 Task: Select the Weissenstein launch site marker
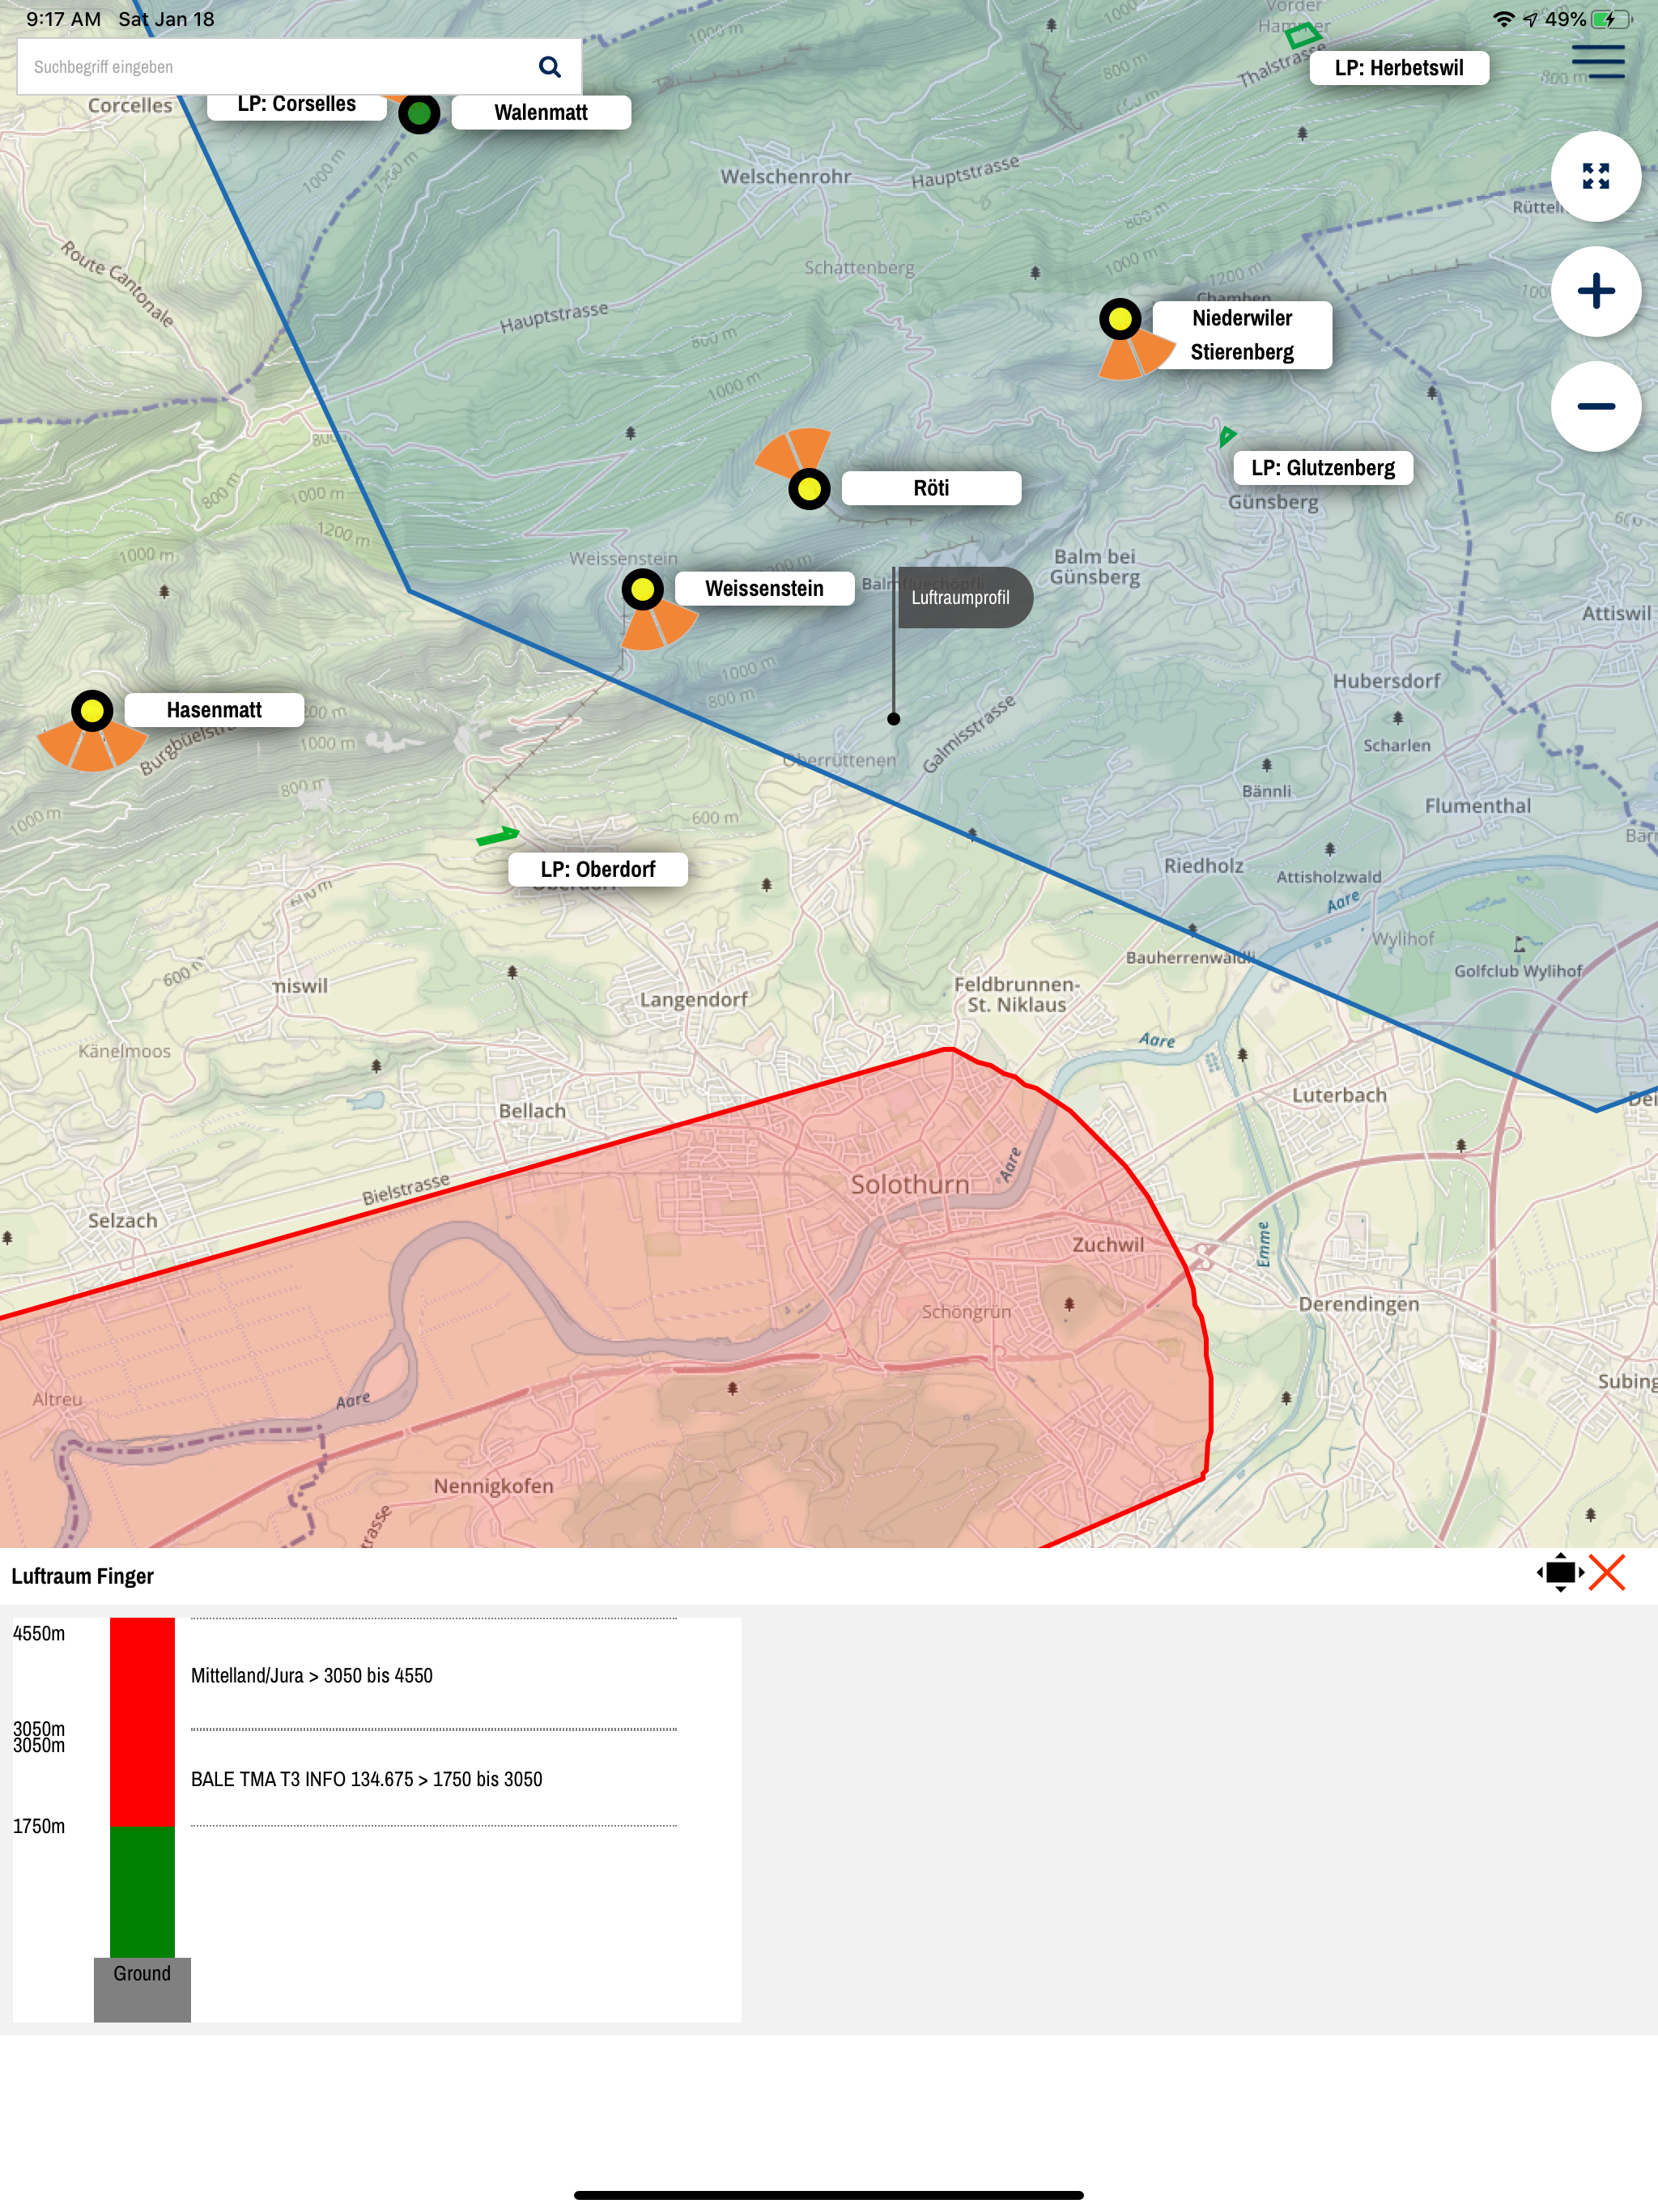[x=643, y=589]
